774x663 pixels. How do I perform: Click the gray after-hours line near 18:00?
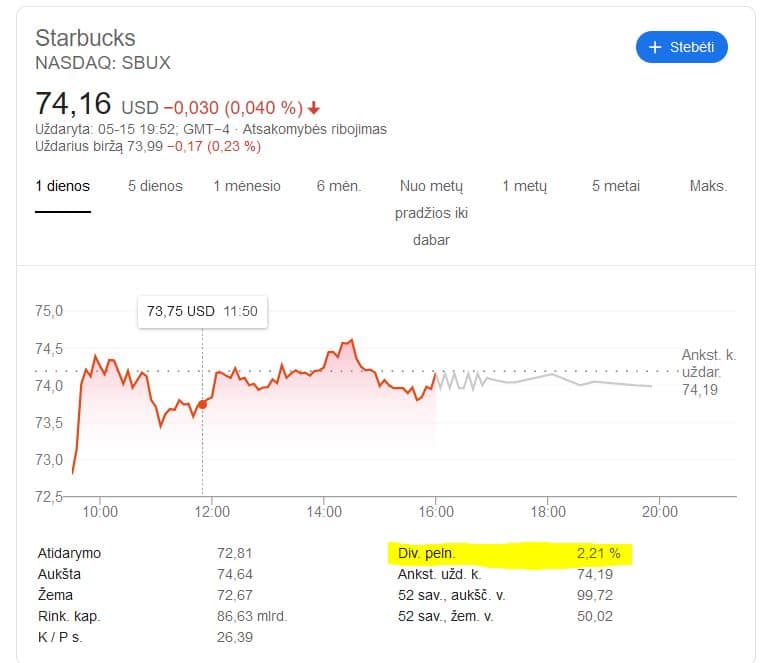549,375
